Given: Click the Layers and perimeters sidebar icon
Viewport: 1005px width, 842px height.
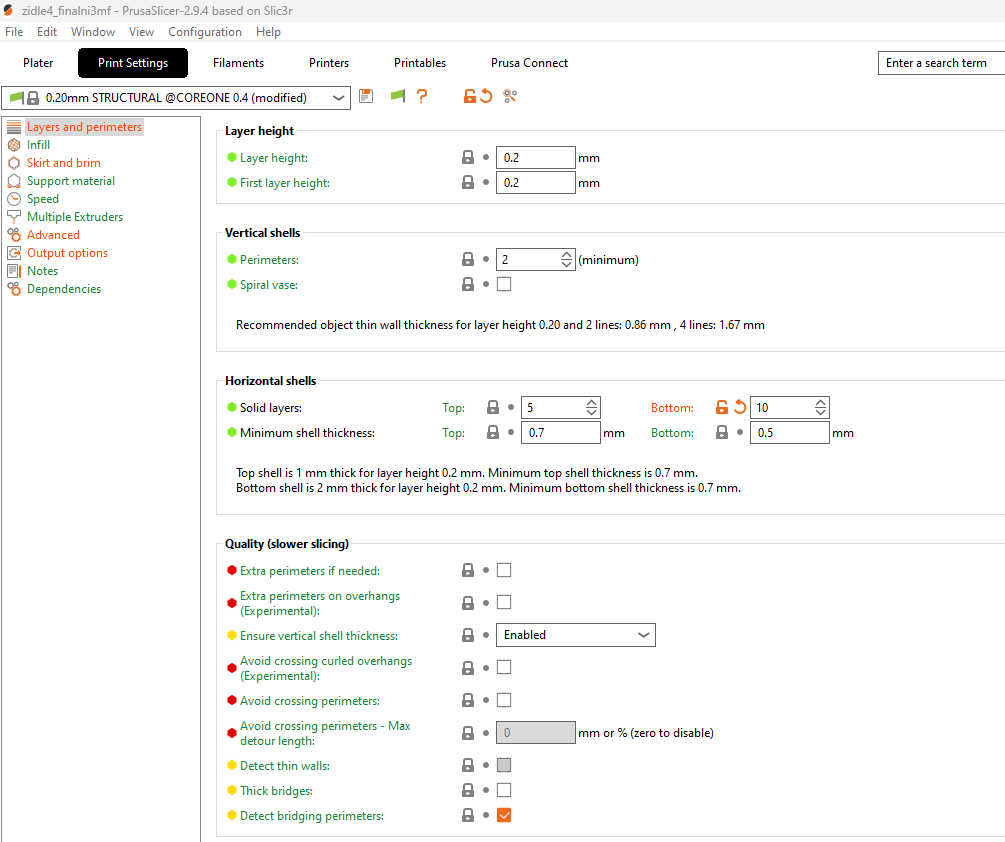Looking at the screenshot, I should click(x=14, y=127).
